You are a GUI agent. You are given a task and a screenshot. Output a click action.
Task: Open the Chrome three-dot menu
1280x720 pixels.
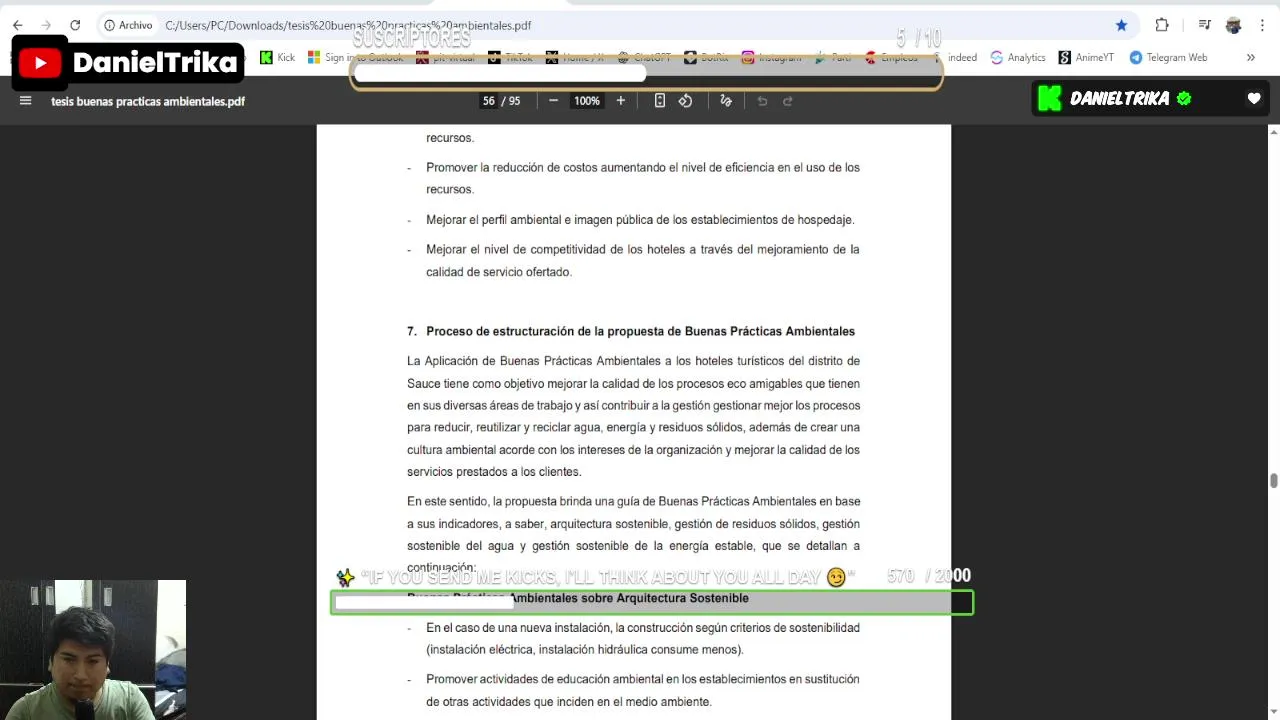click(x=1262, y=25)
